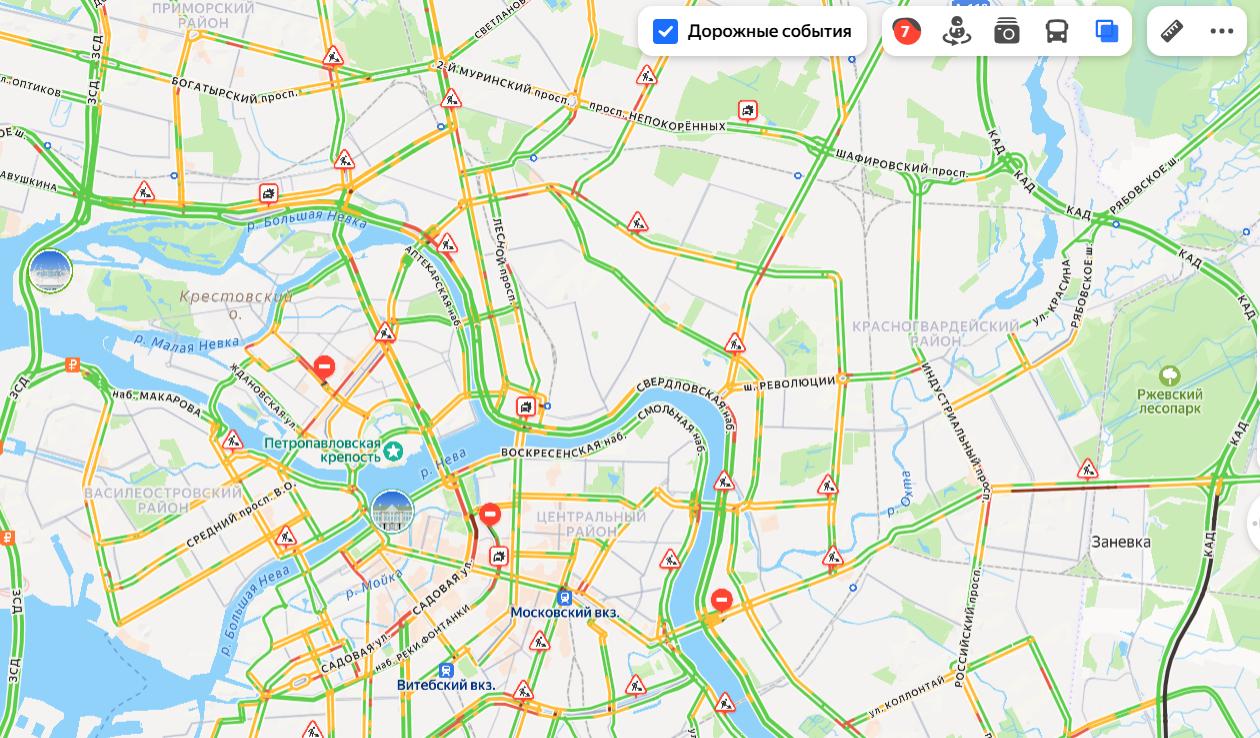Click the round landmark photo by р. Нева
Screen dimensions: 1260x738
coord(392,511)
